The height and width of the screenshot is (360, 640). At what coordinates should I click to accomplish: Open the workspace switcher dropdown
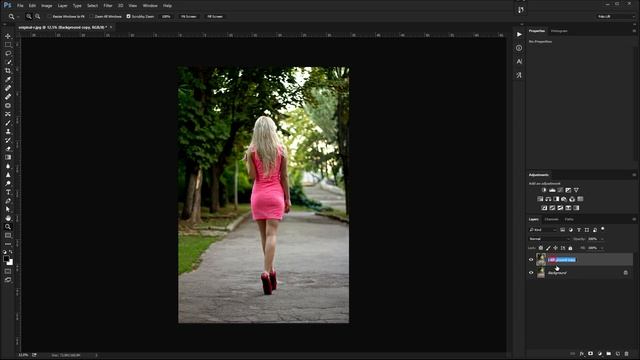(x=616, y=16)
